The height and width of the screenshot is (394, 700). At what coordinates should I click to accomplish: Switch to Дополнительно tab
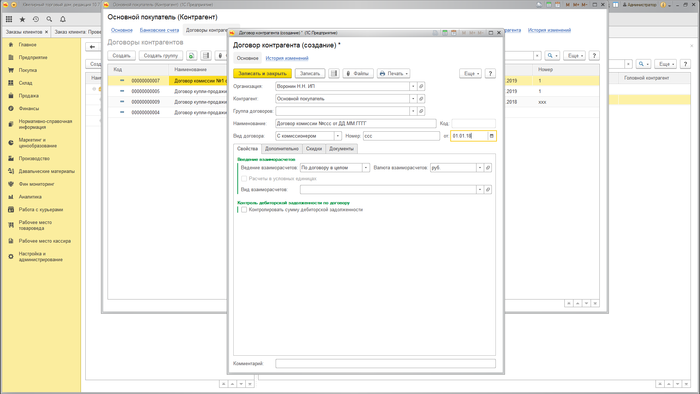tap(282, 149)
